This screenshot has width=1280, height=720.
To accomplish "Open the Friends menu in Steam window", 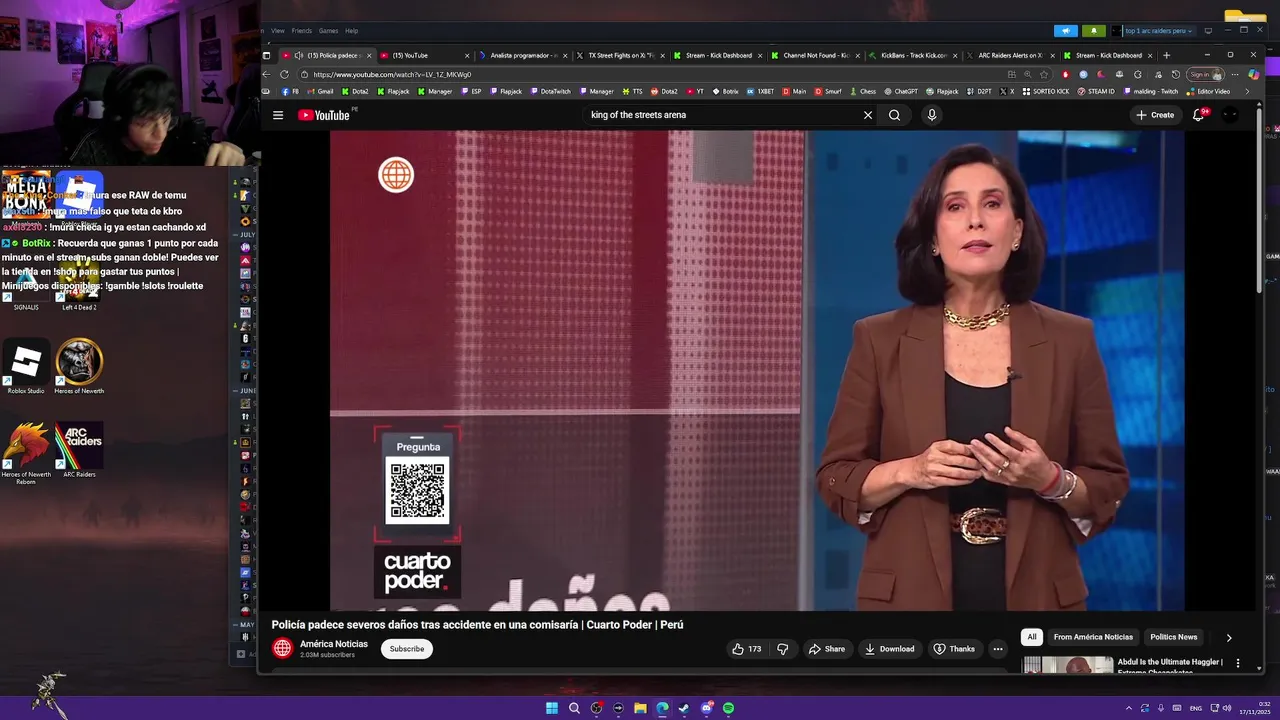I will [301, 31].
